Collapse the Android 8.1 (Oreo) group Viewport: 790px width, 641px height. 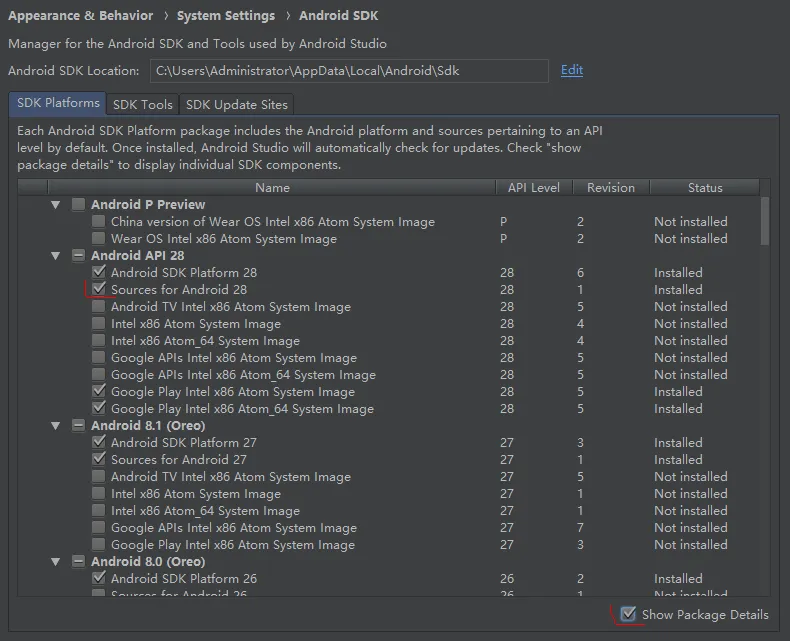pos(56,425)
